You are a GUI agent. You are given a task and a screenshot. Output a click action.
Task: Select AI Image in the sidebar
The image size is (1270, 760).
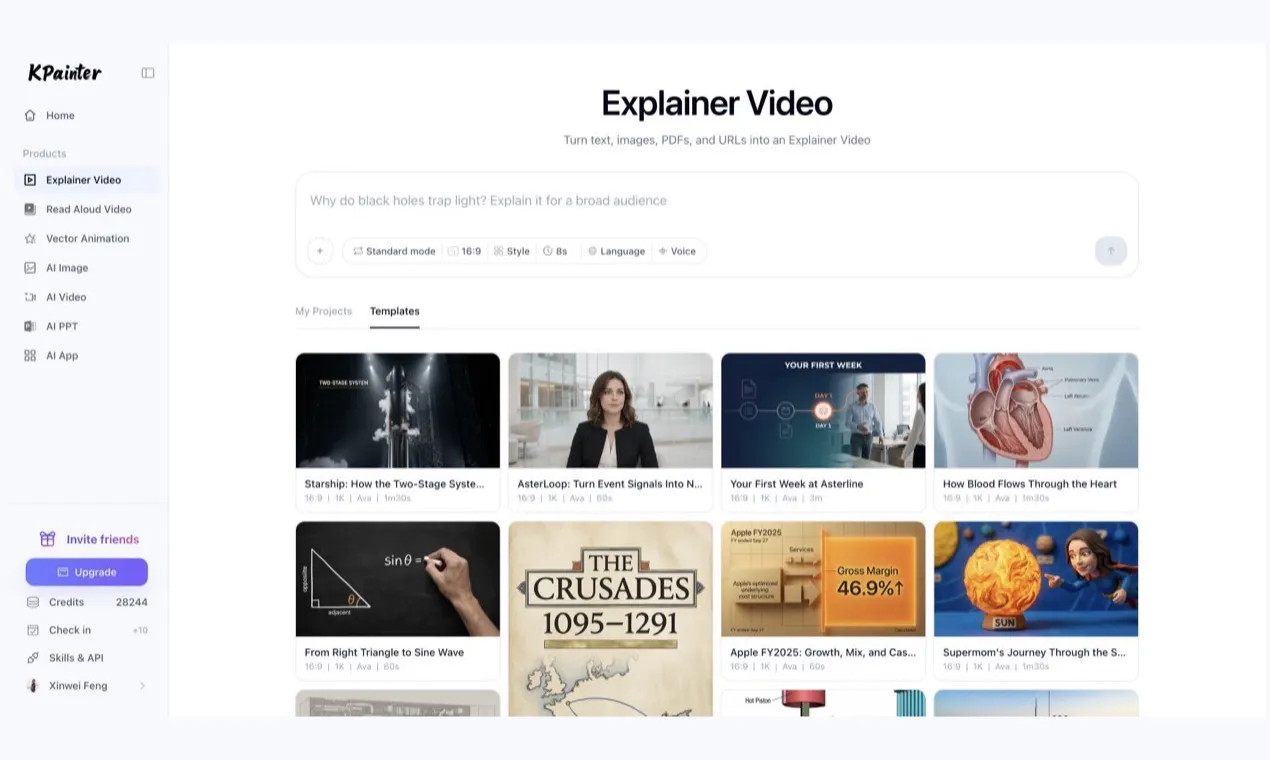click(x=86, y=268)
